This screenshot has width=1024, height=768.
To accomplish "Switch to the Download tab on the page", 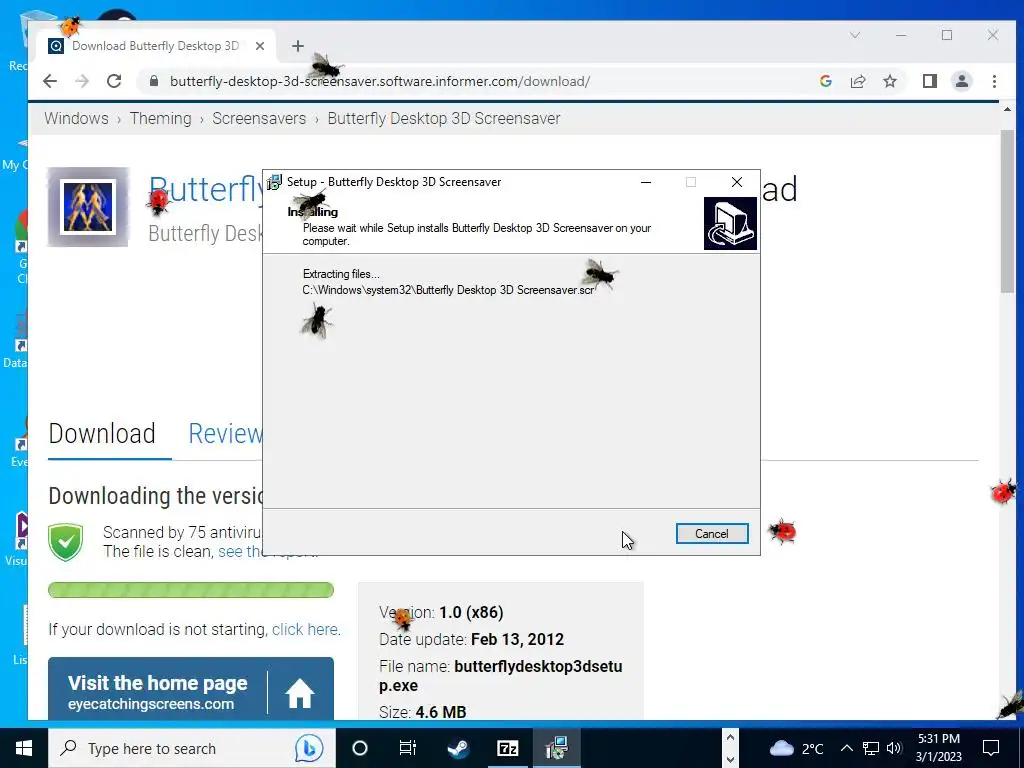I will pos(102,434).
